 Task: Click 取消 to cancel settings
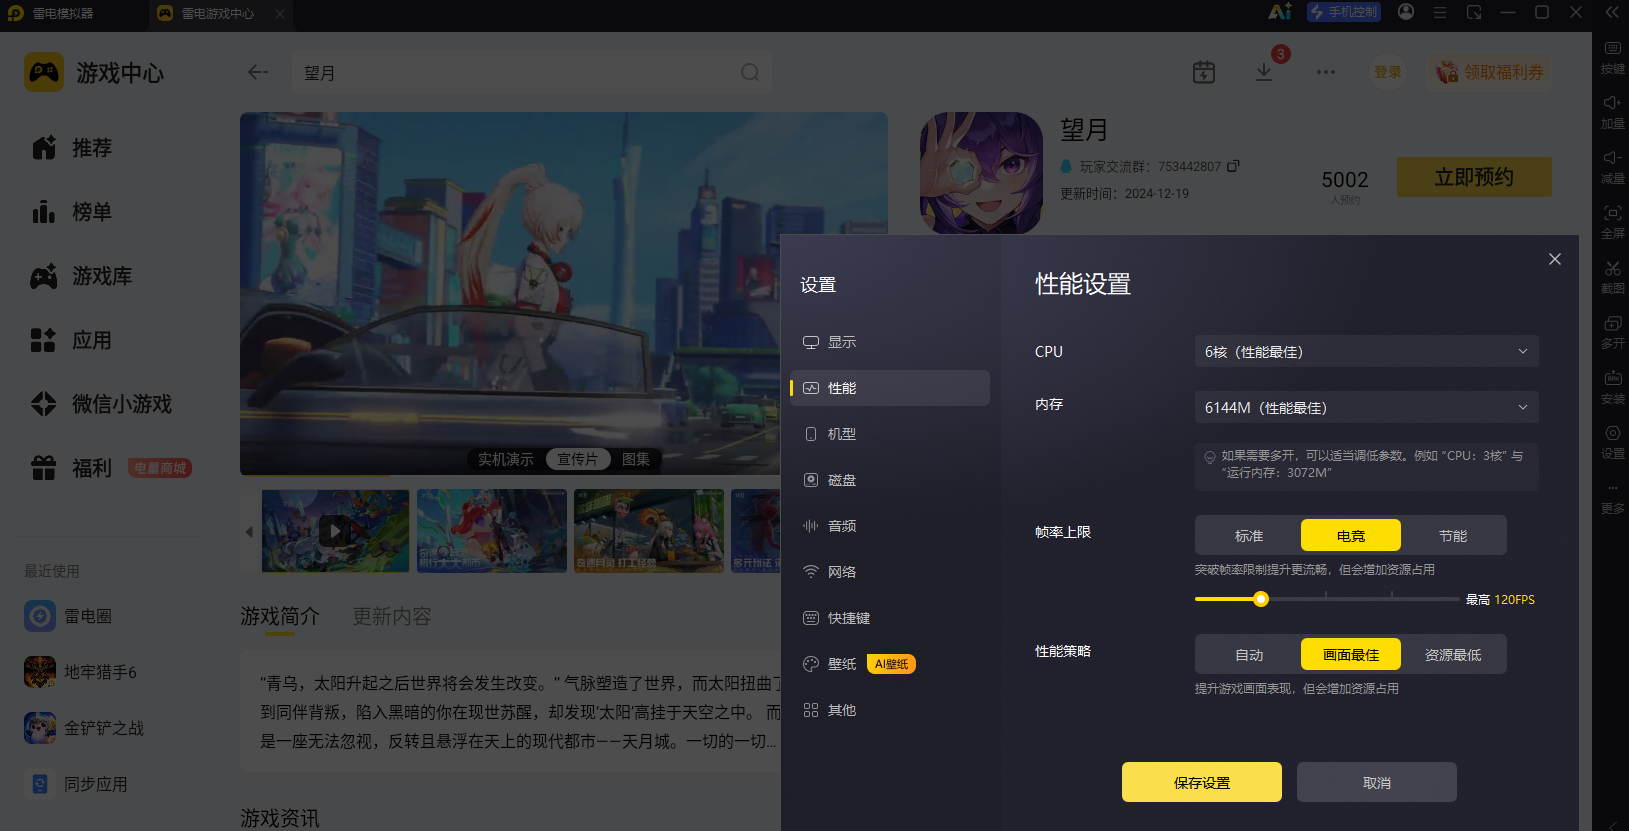click(x=1377, y=782)
